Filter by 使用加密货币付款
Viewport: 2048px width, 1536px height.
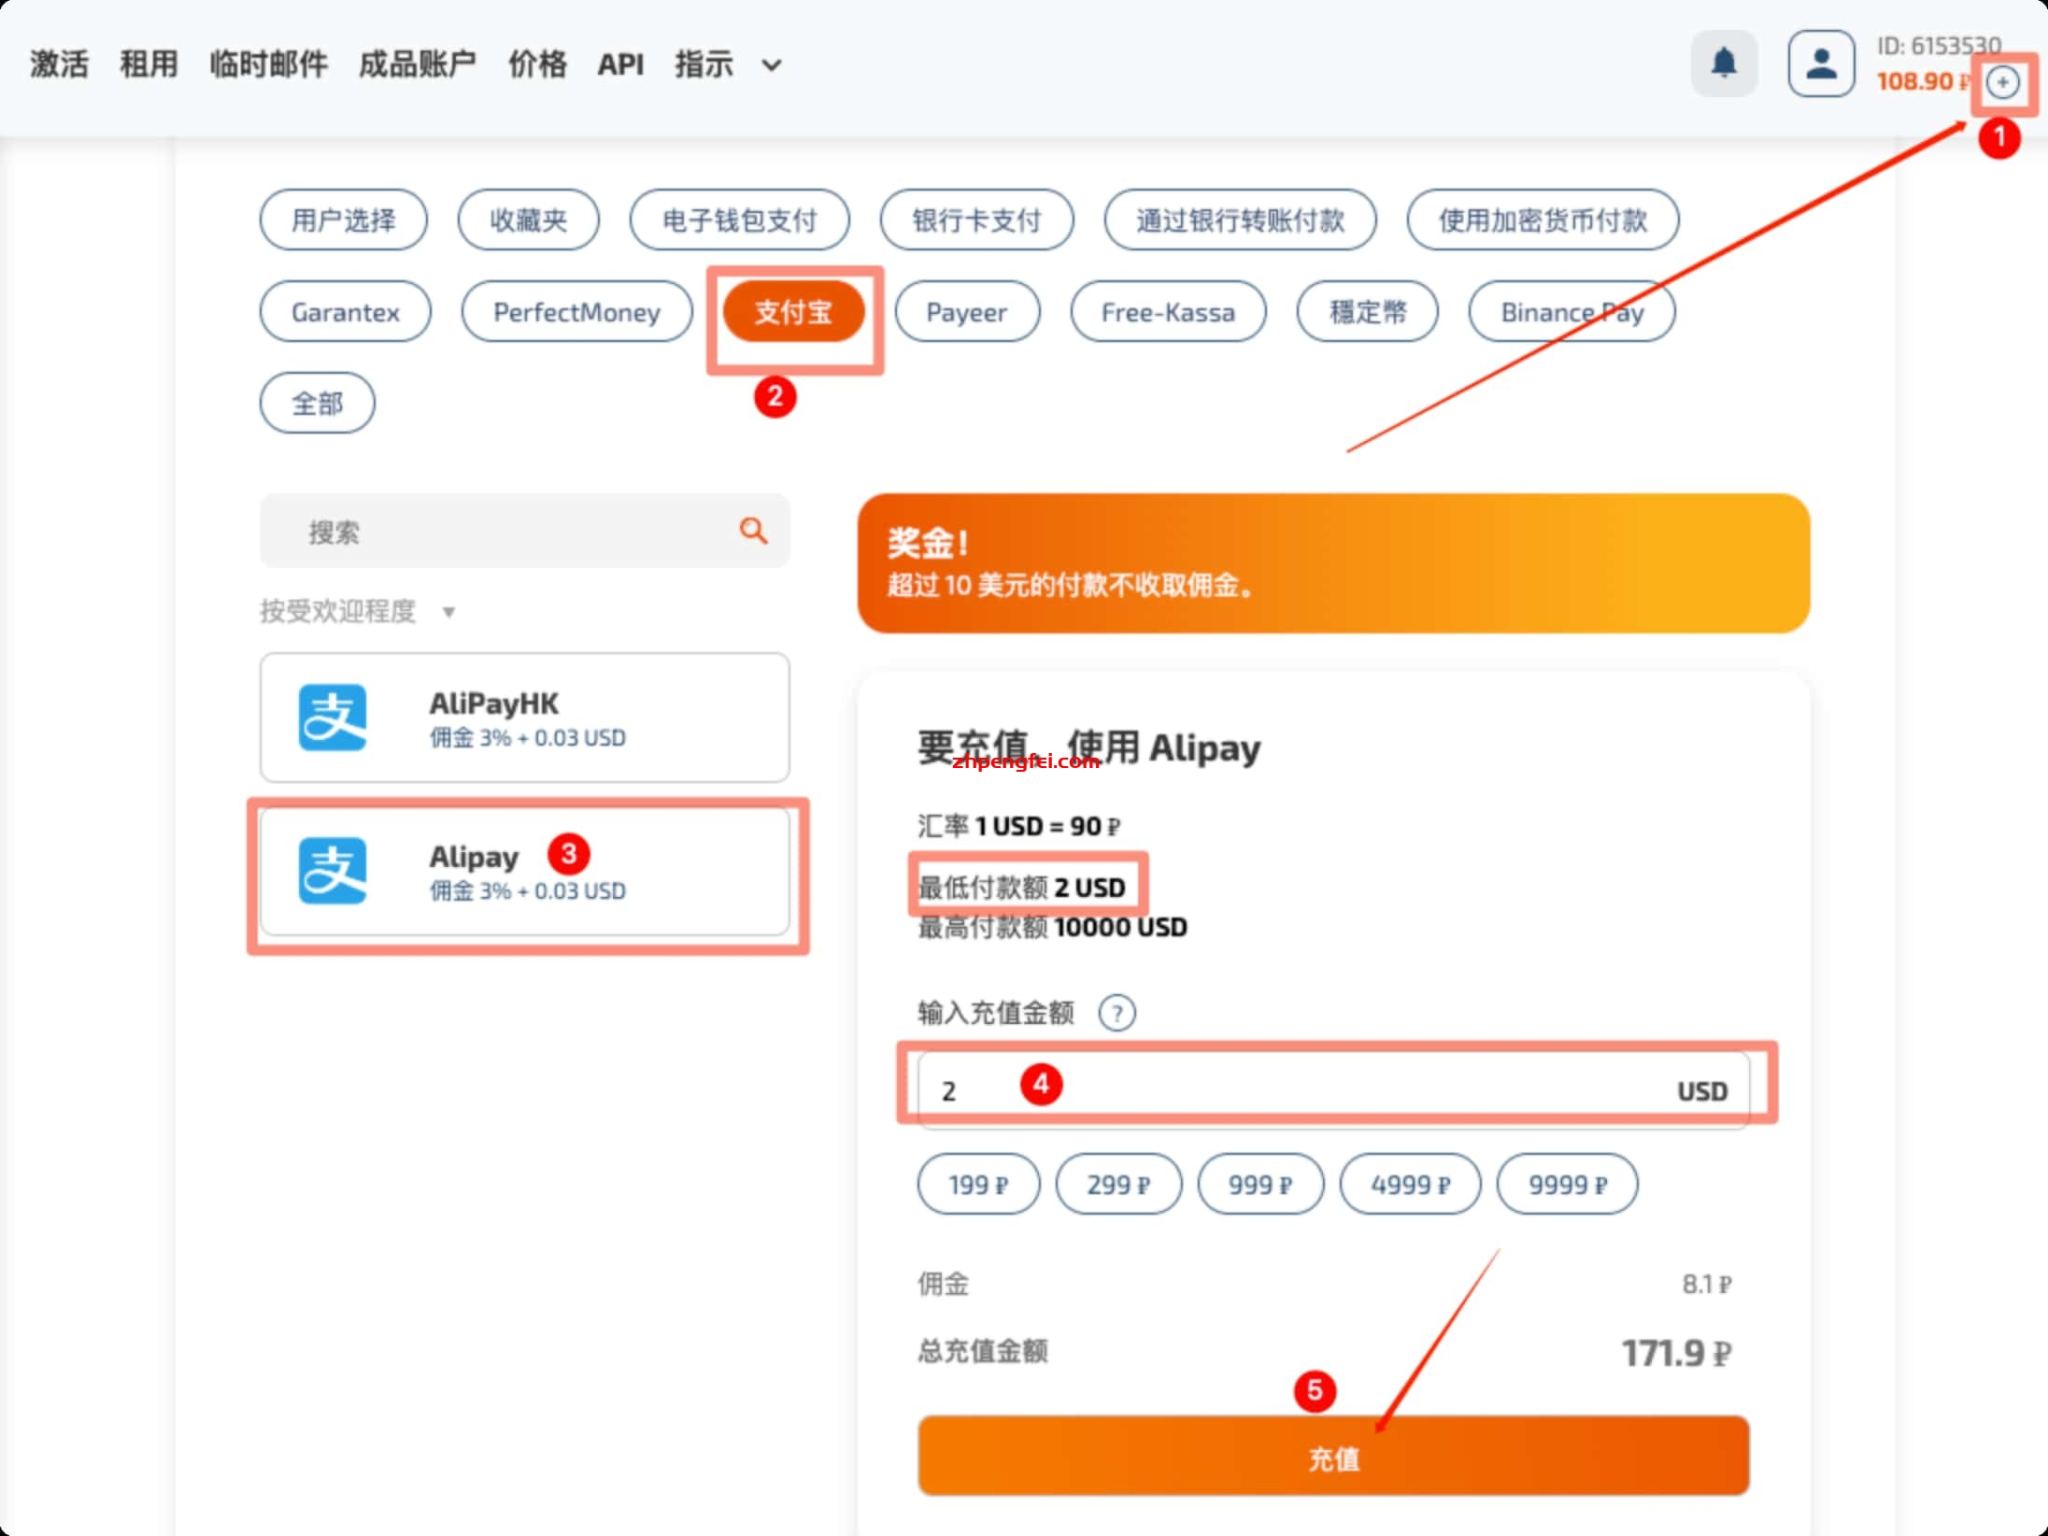[1542, 220]
